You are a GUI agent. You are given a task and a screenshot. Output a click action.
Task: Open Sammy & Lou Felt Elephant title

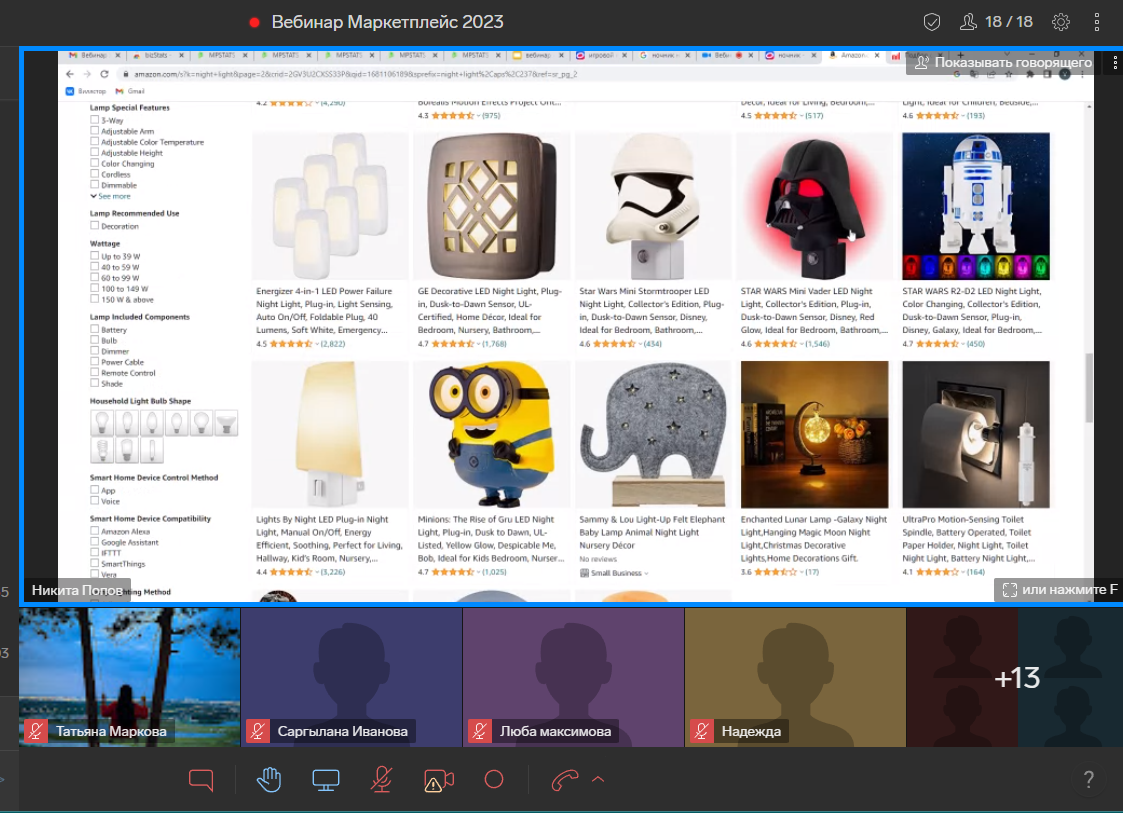pyautogui.click(x=652, y=532)
